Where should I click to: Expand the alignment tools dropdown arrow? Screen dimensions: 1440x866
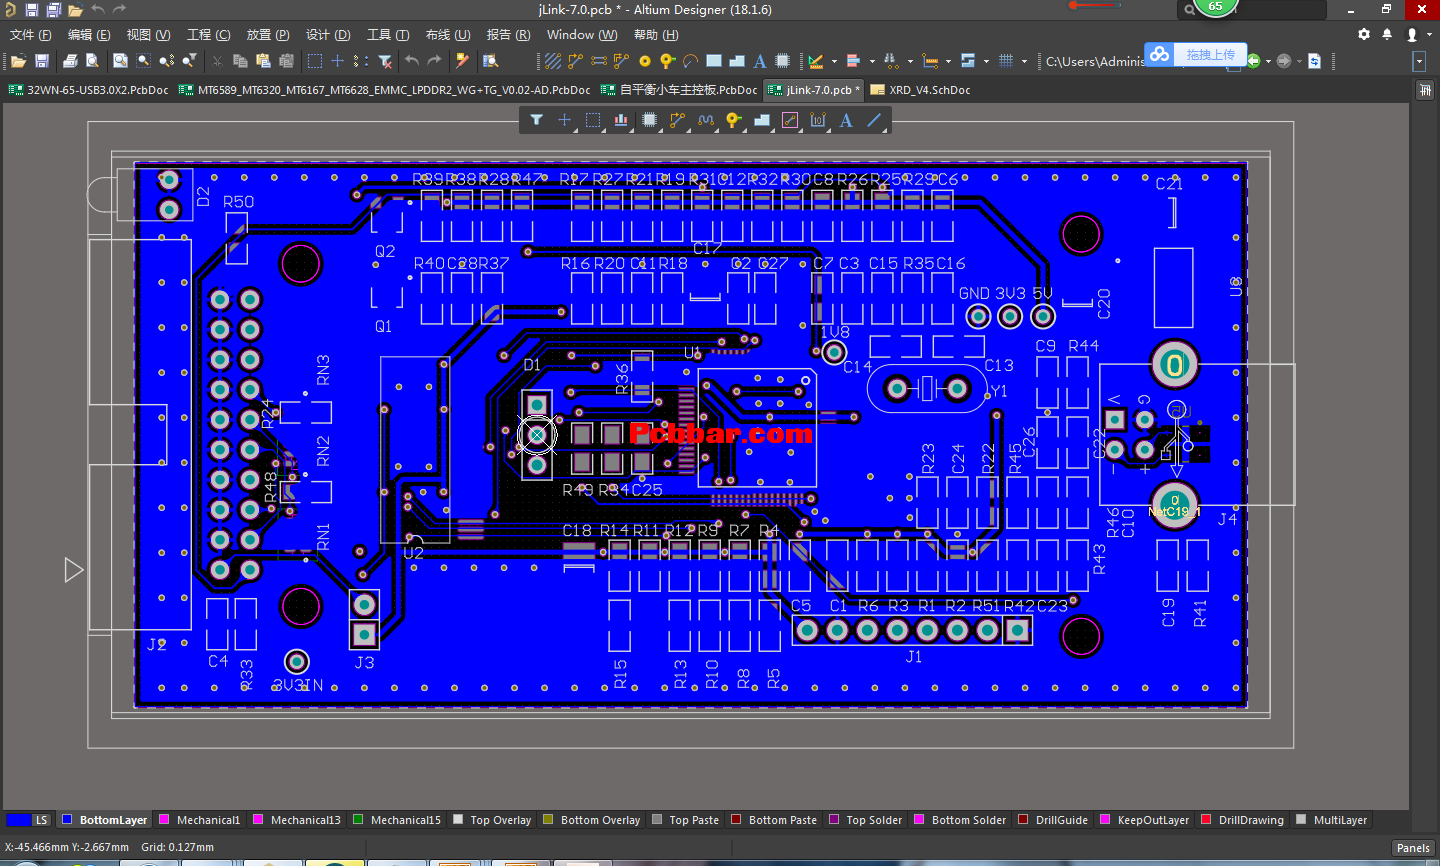872,61
